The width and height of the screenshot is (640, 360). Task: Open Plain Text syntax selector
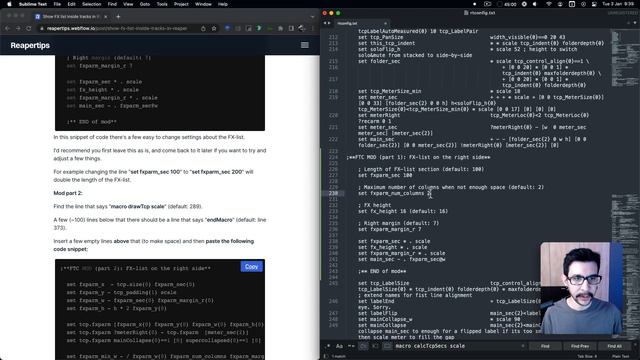620,356
